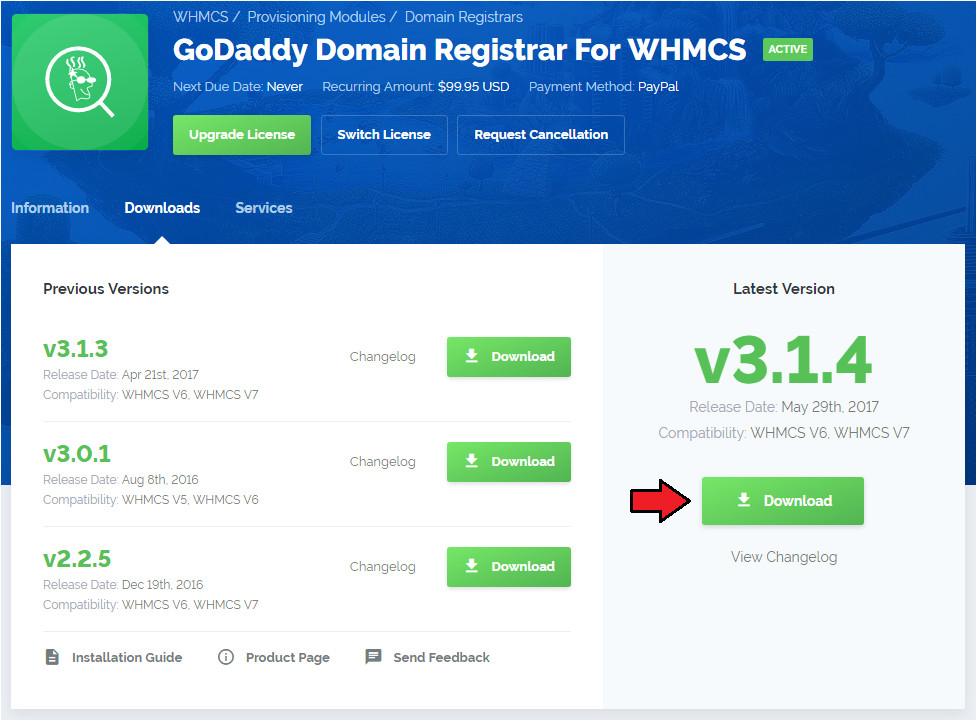Click the Send Feedback chat icon
The image size is (977, 721).
click(373, 657)
